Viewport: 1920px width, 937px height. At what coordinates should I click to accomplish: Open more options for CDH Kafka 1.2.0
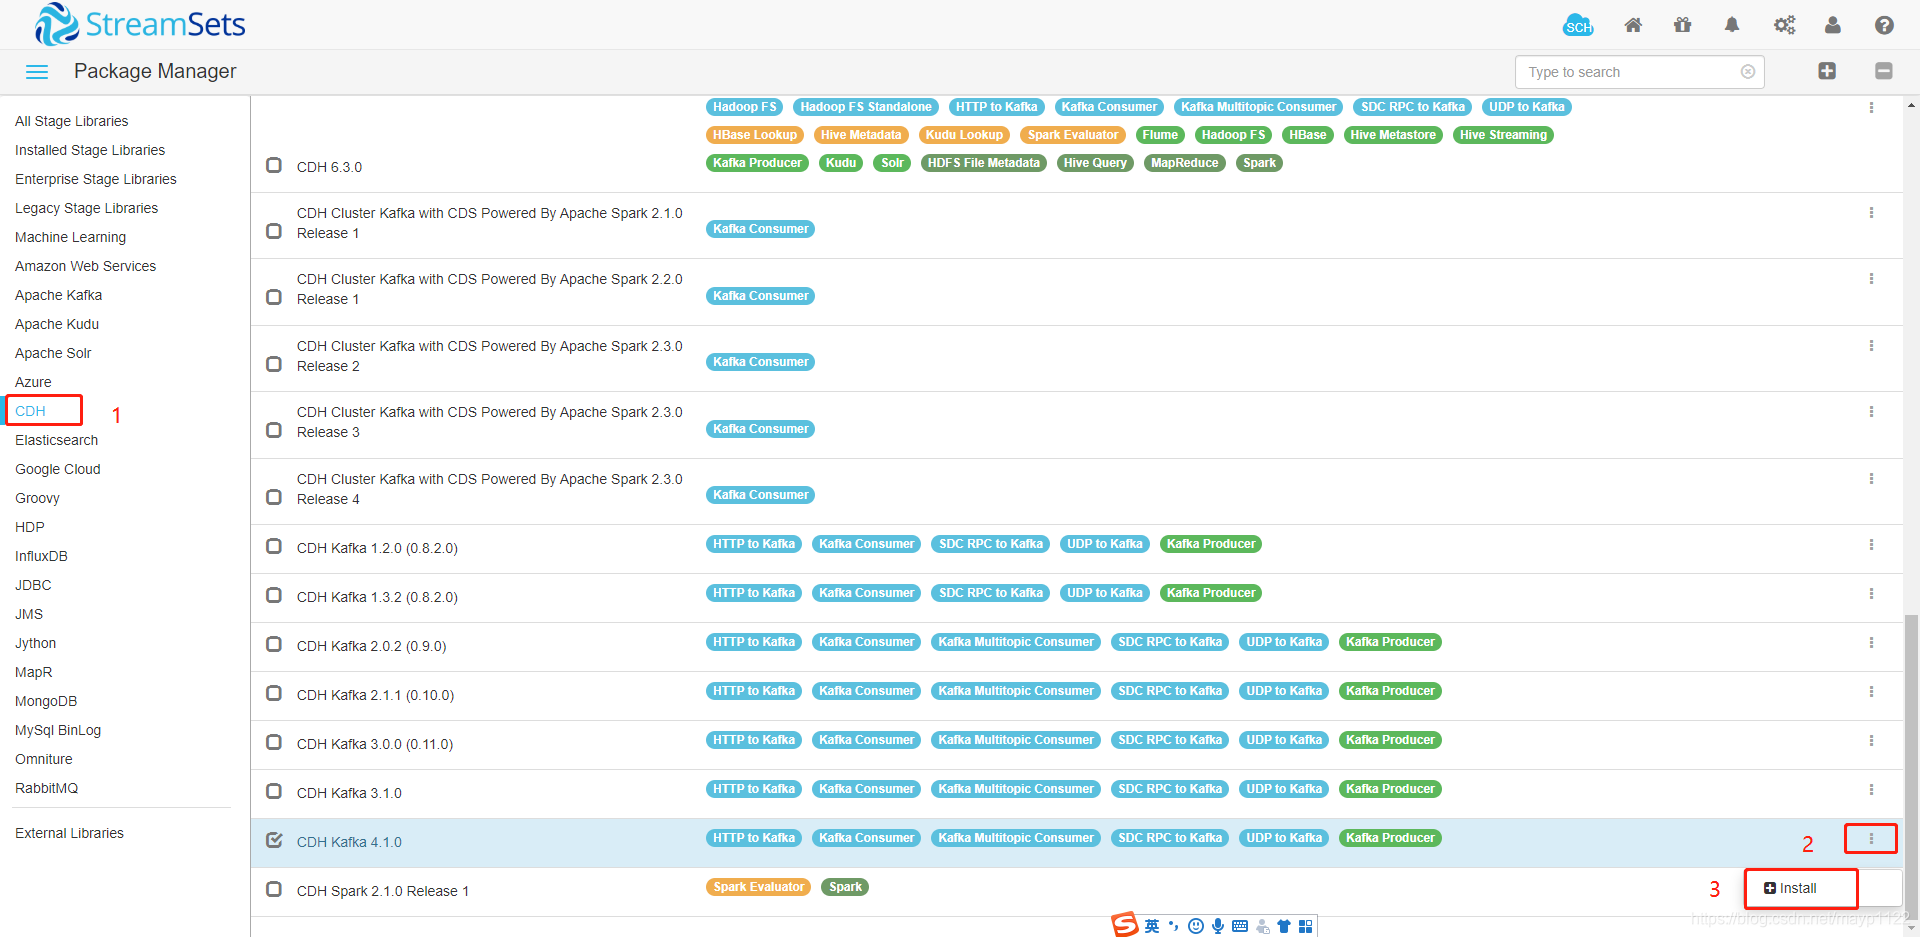(x=1871, y=545)
